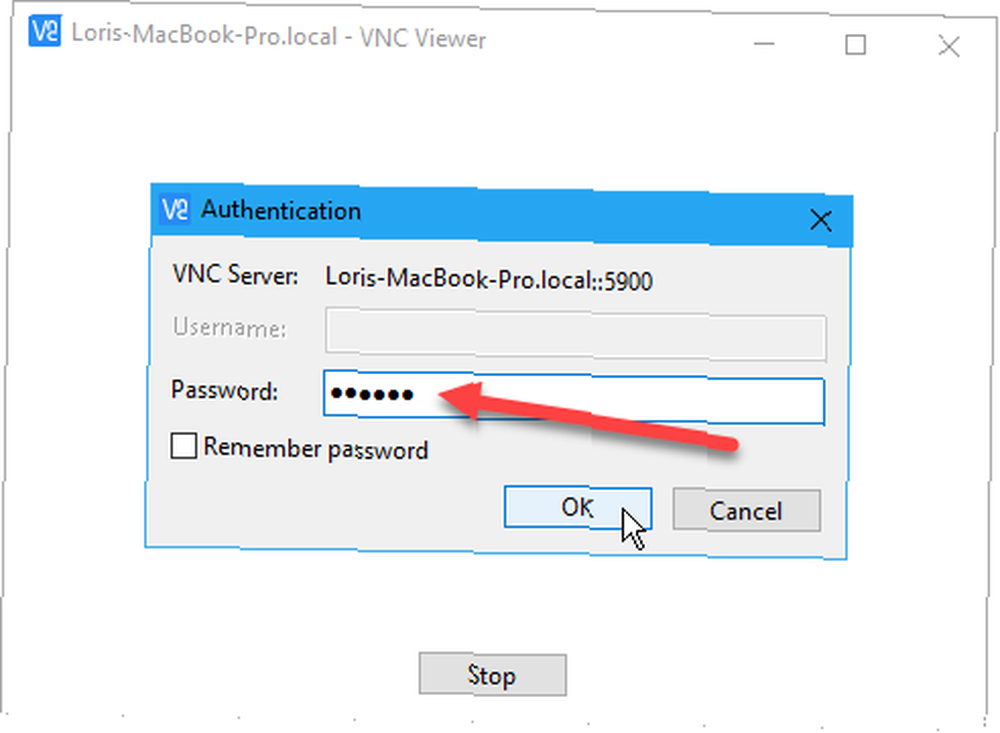Click the VNC Viewer logo in main title bar

pos(45,32)
